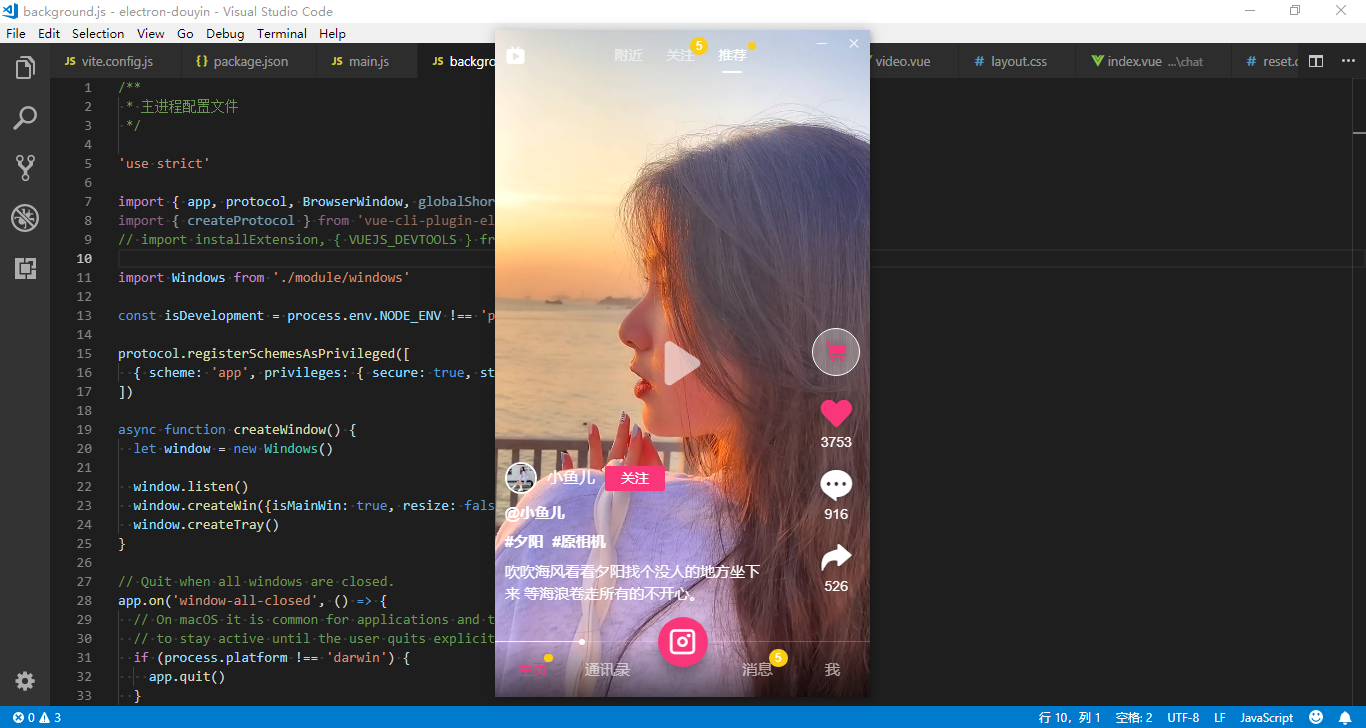1366x728 pixels.
Task: Open the Extensions view icon
Action: point(25,268)
